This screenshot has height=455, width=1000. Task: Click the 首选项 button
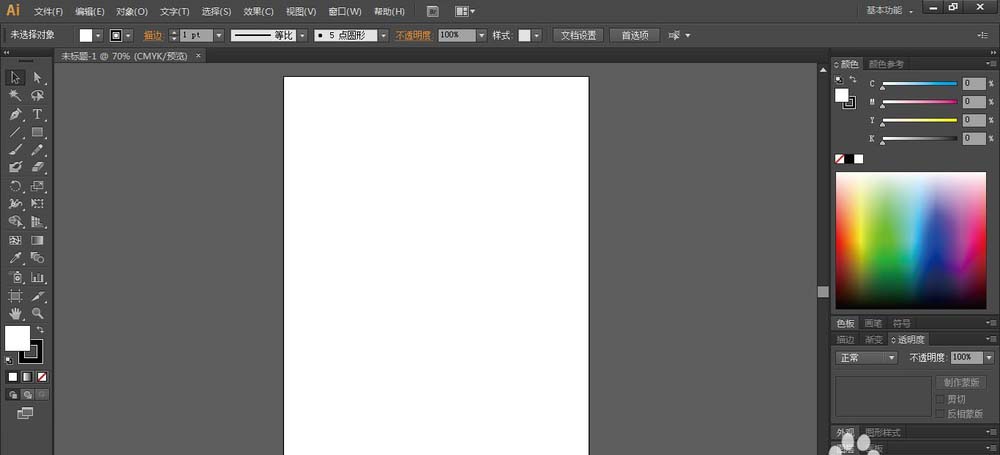634,35
